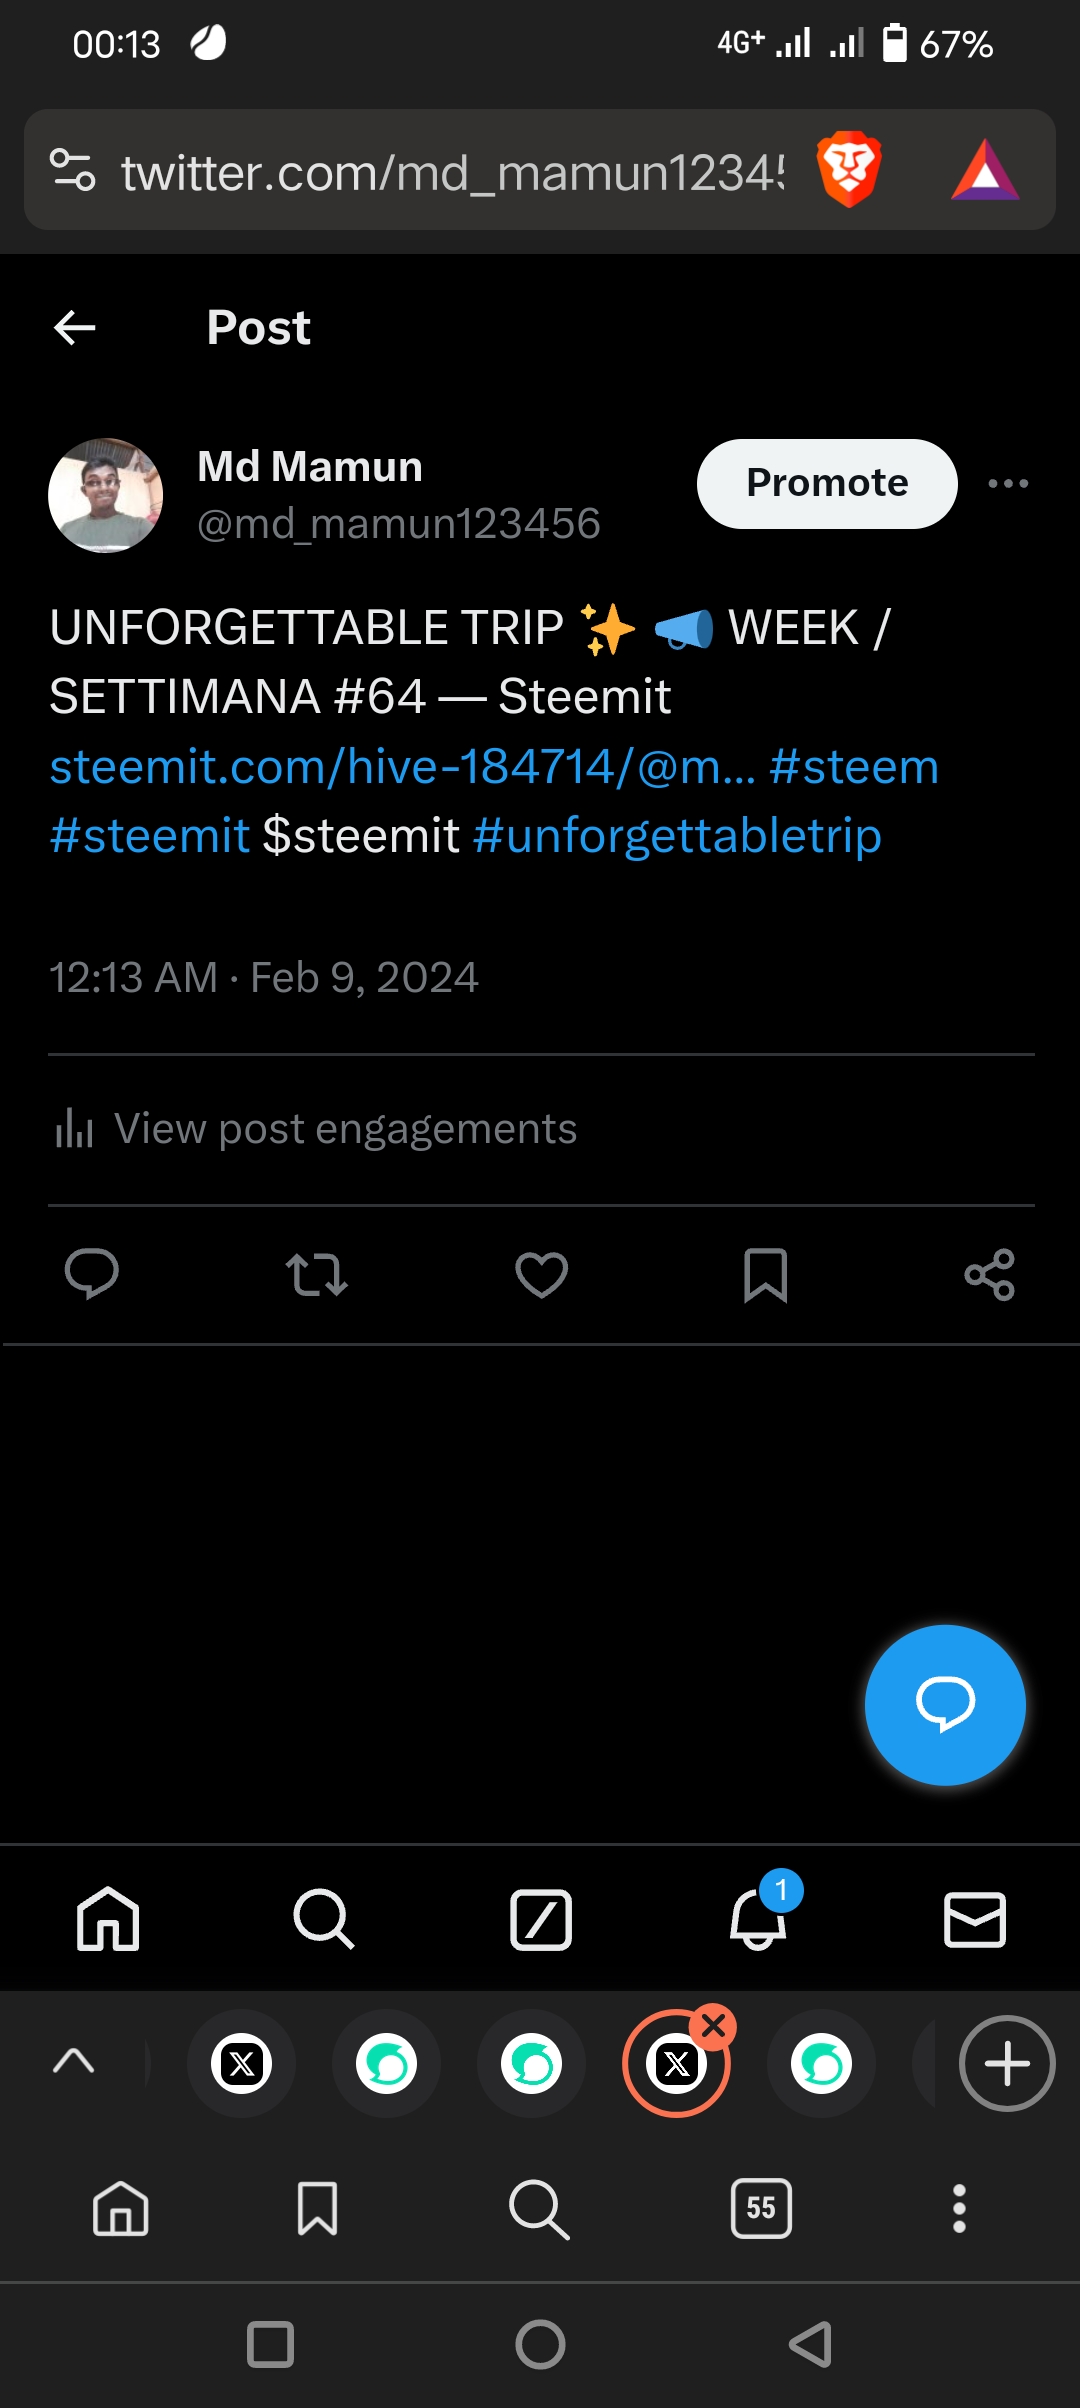This screenshot has height=2408, width=1080.
Task: Open notifications bell with badge
Action: point(758,1918)
